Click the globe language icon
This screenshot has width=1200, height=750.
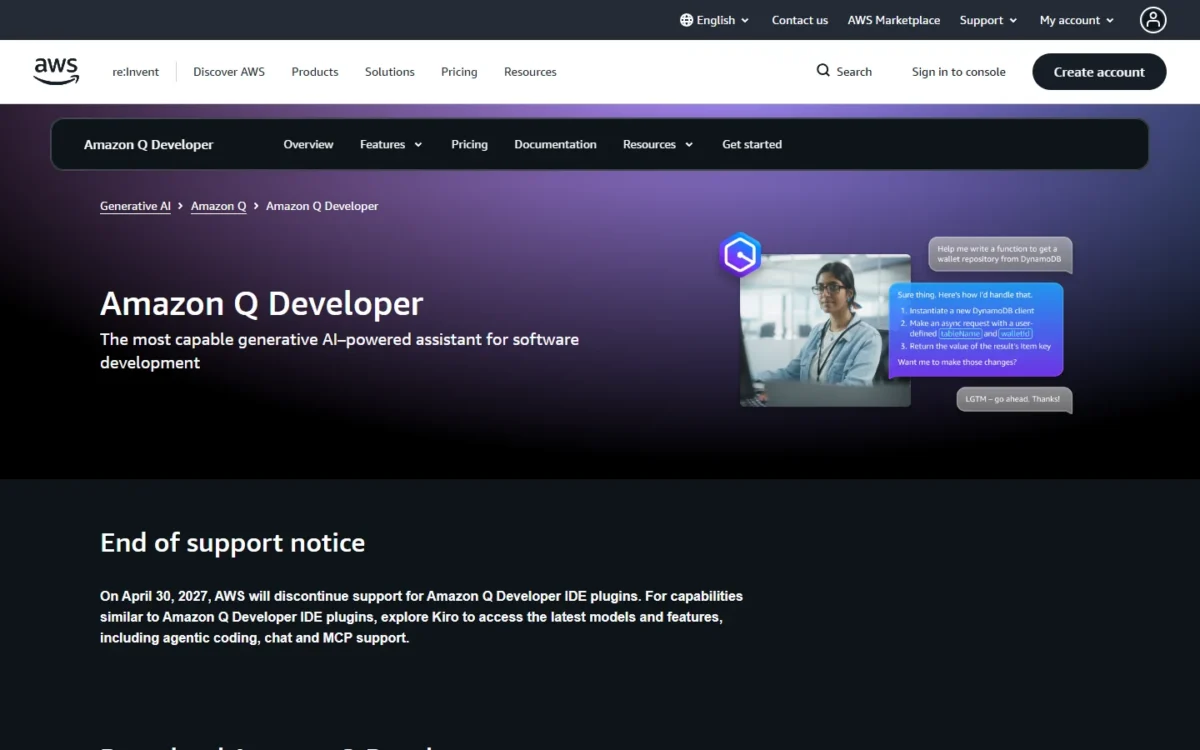pyautogui.click(x=686, y=20)
